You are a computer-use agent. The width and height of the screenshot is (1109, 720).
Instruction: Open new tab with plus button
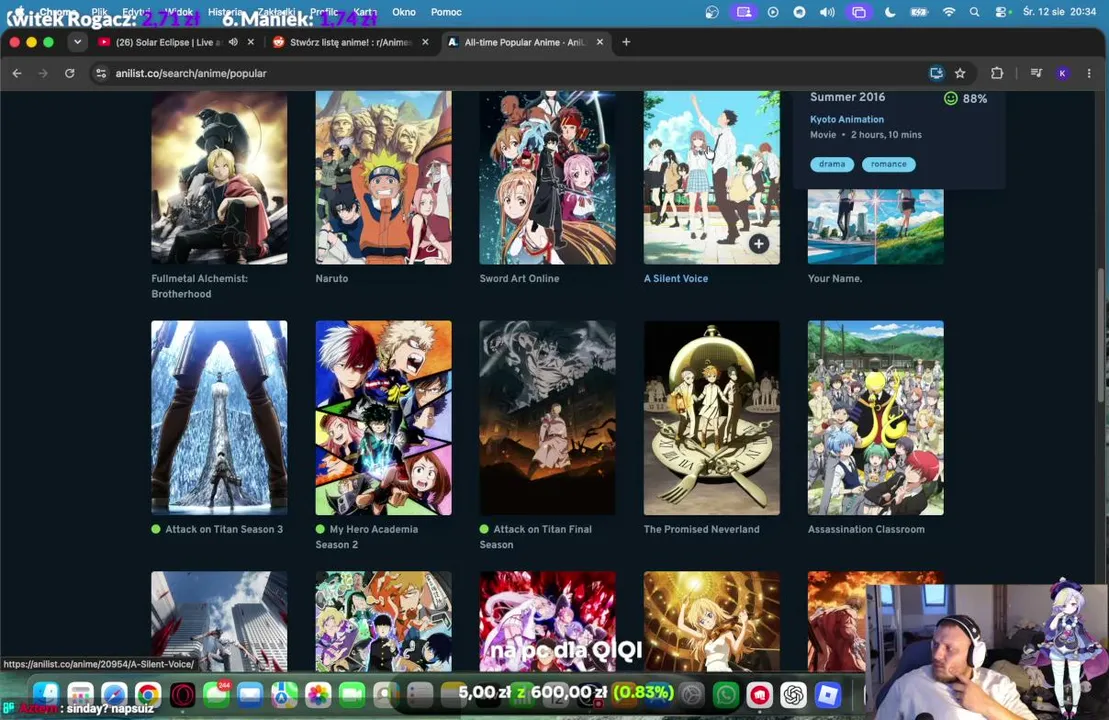coord(626,42)
